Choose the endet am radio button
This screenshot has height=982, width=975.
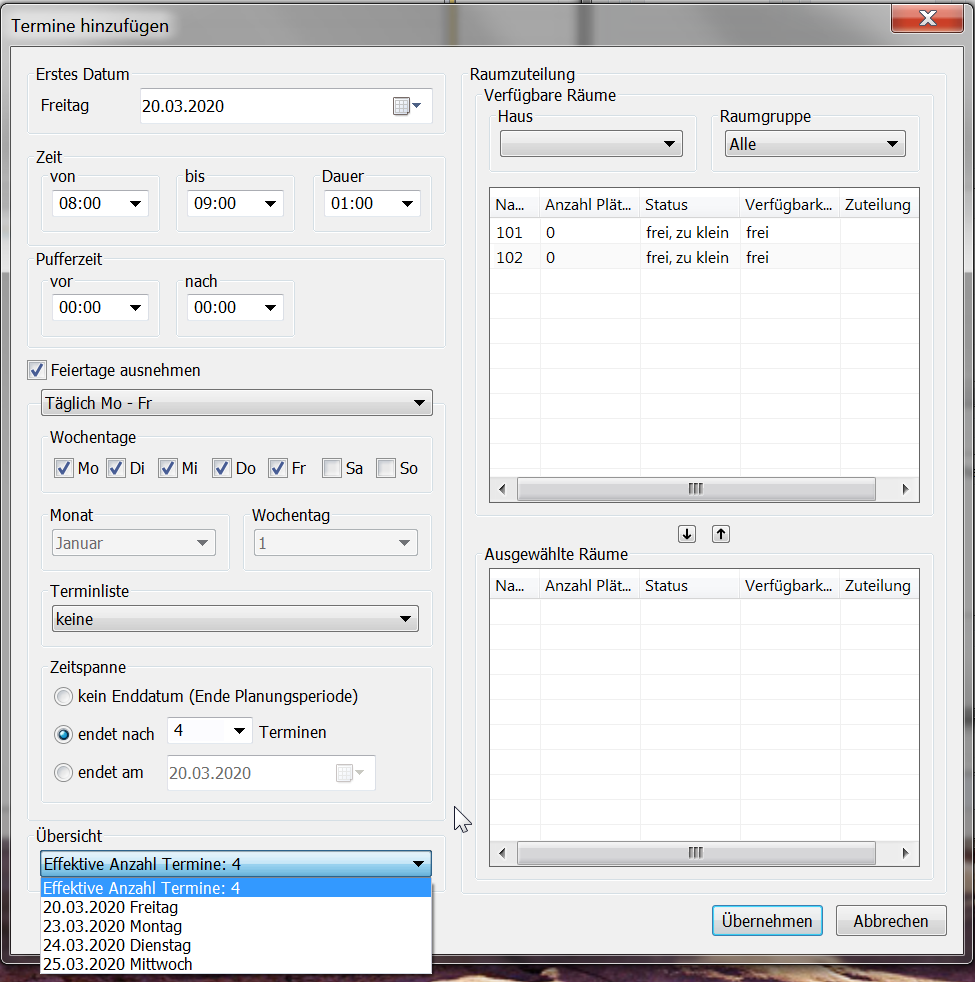point(64,772)
